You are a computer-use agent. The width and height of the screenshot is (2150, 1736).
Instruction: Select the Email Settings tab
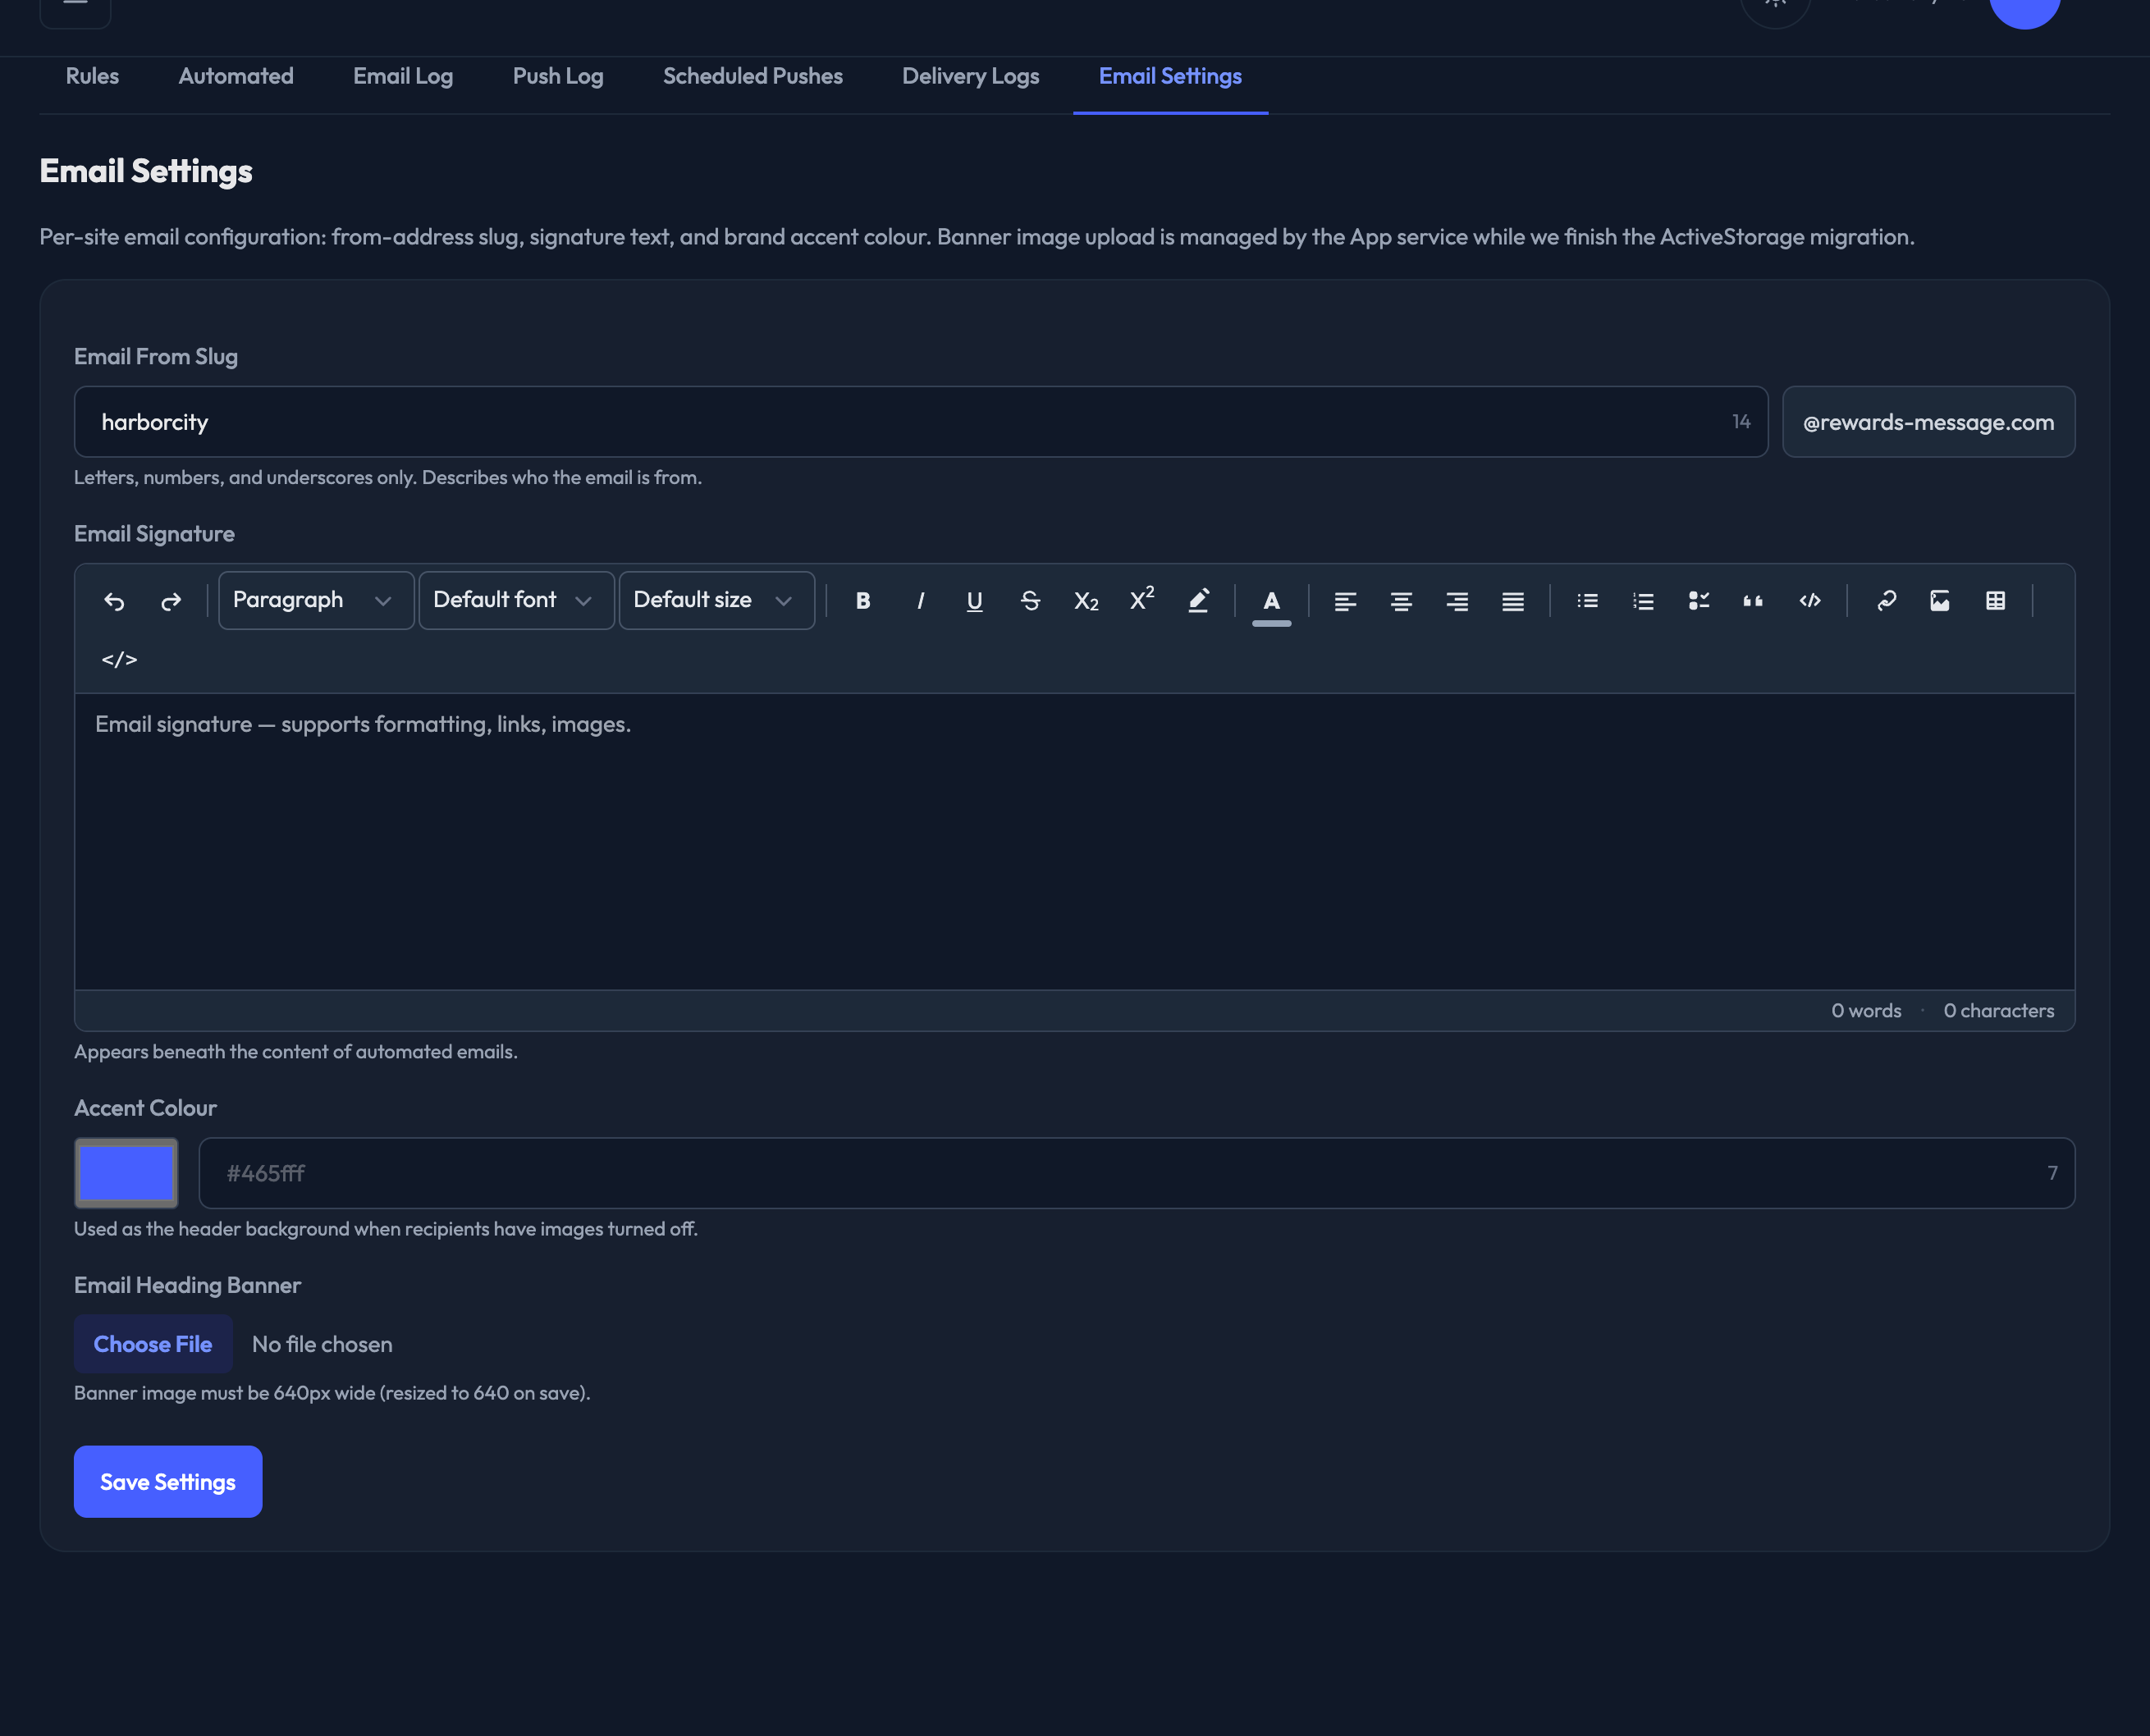1170,77
